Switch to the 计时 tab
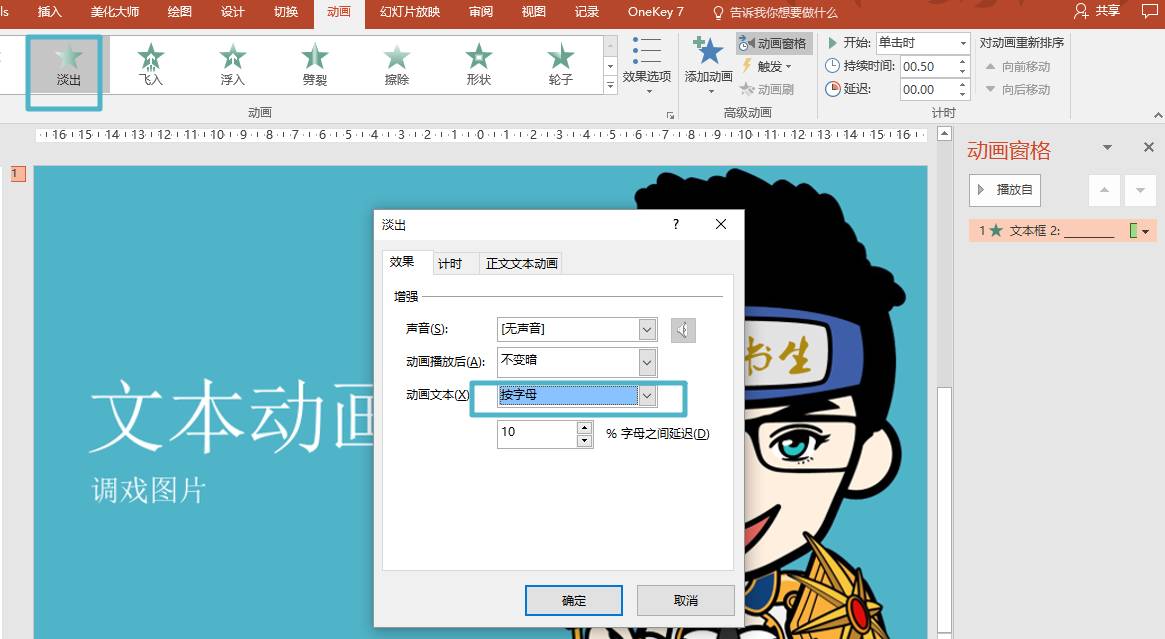Viewport: 1165px width, 639px height. point(450,264)
